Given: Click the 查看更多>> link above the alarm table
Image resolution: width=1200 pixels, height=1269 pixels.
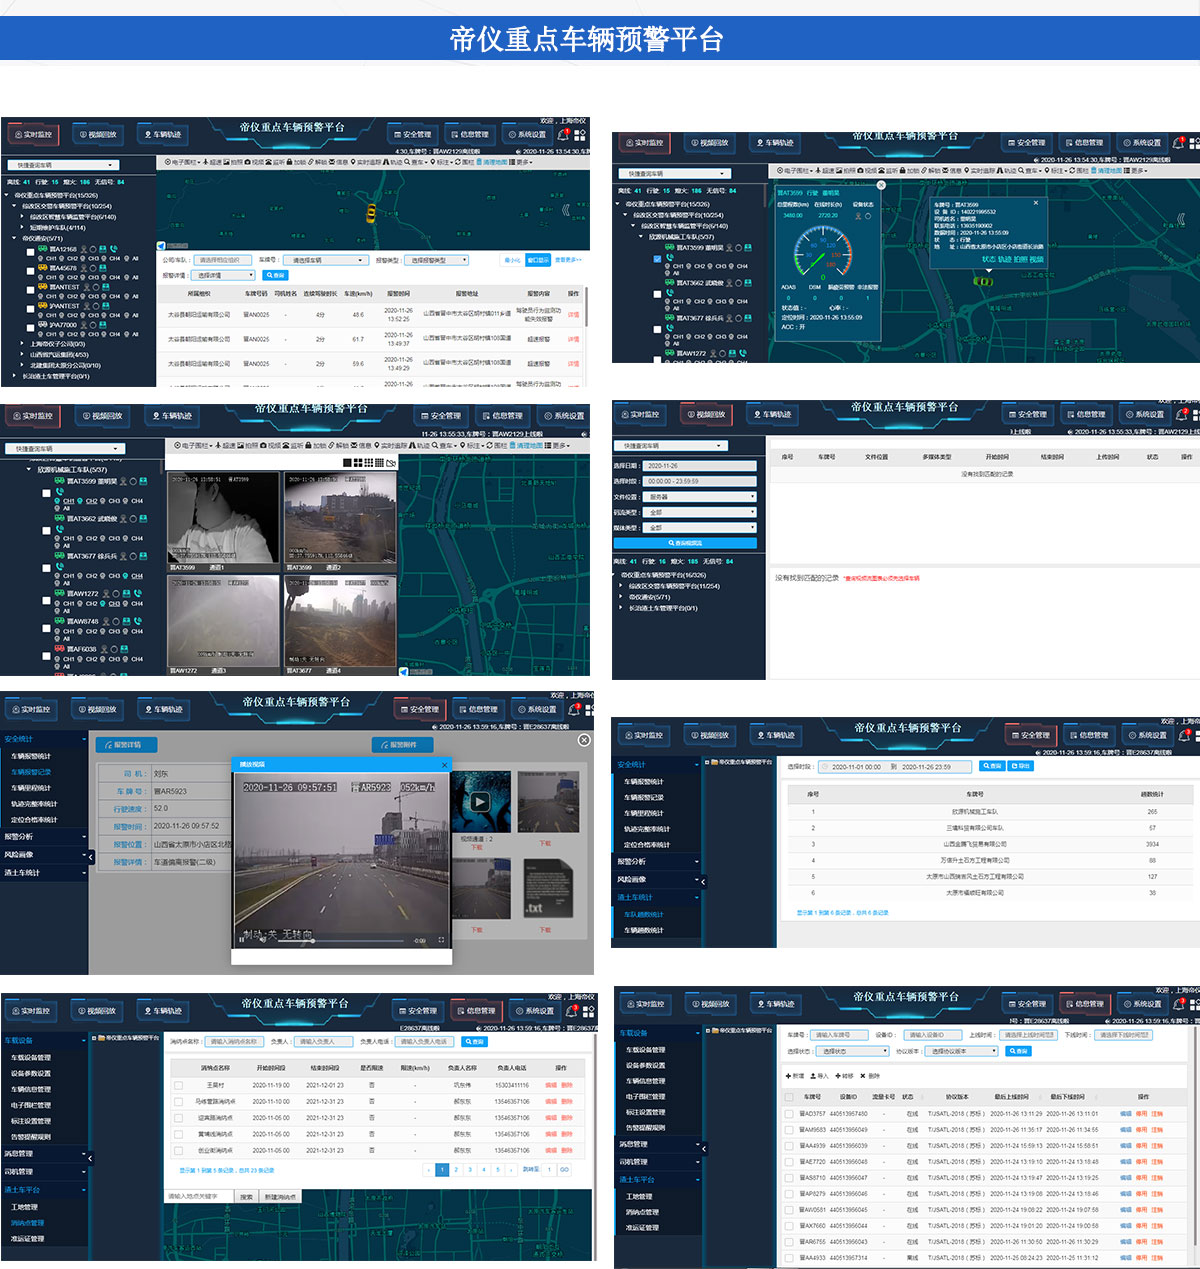Looking at the screenshot, I should (x=568, y=260).
